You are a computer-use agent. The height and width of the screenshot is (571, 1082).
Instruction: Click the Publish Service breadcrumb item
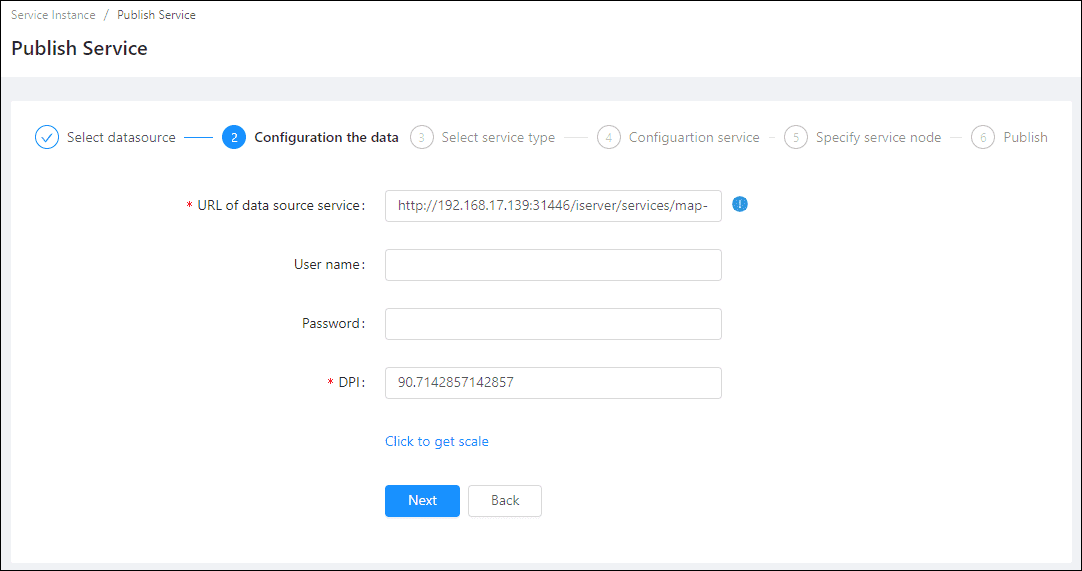156,15
